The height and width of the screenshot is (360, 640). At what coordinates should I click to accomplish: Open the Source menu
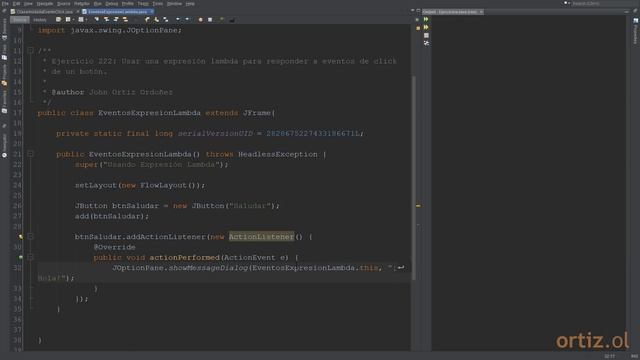pos(63,4)
